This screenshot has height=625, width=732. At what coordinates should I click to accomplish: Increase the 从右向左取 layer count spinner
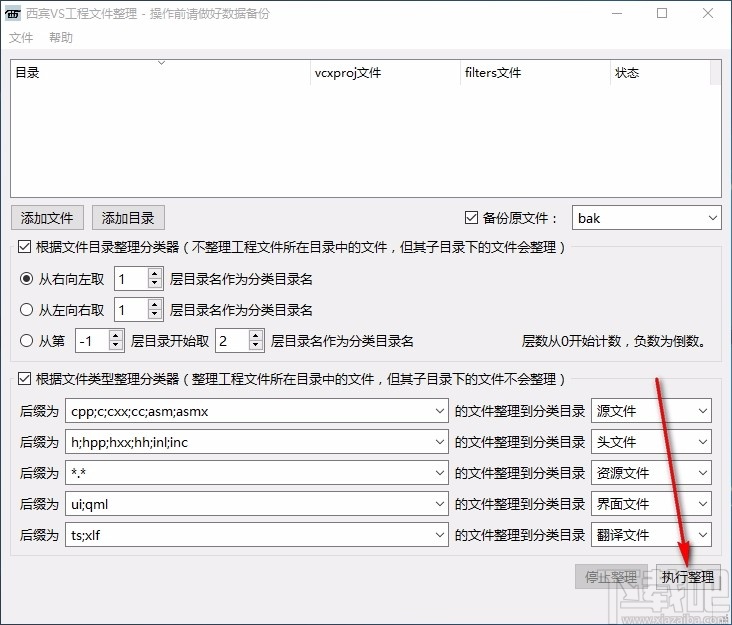pos(155,274)
